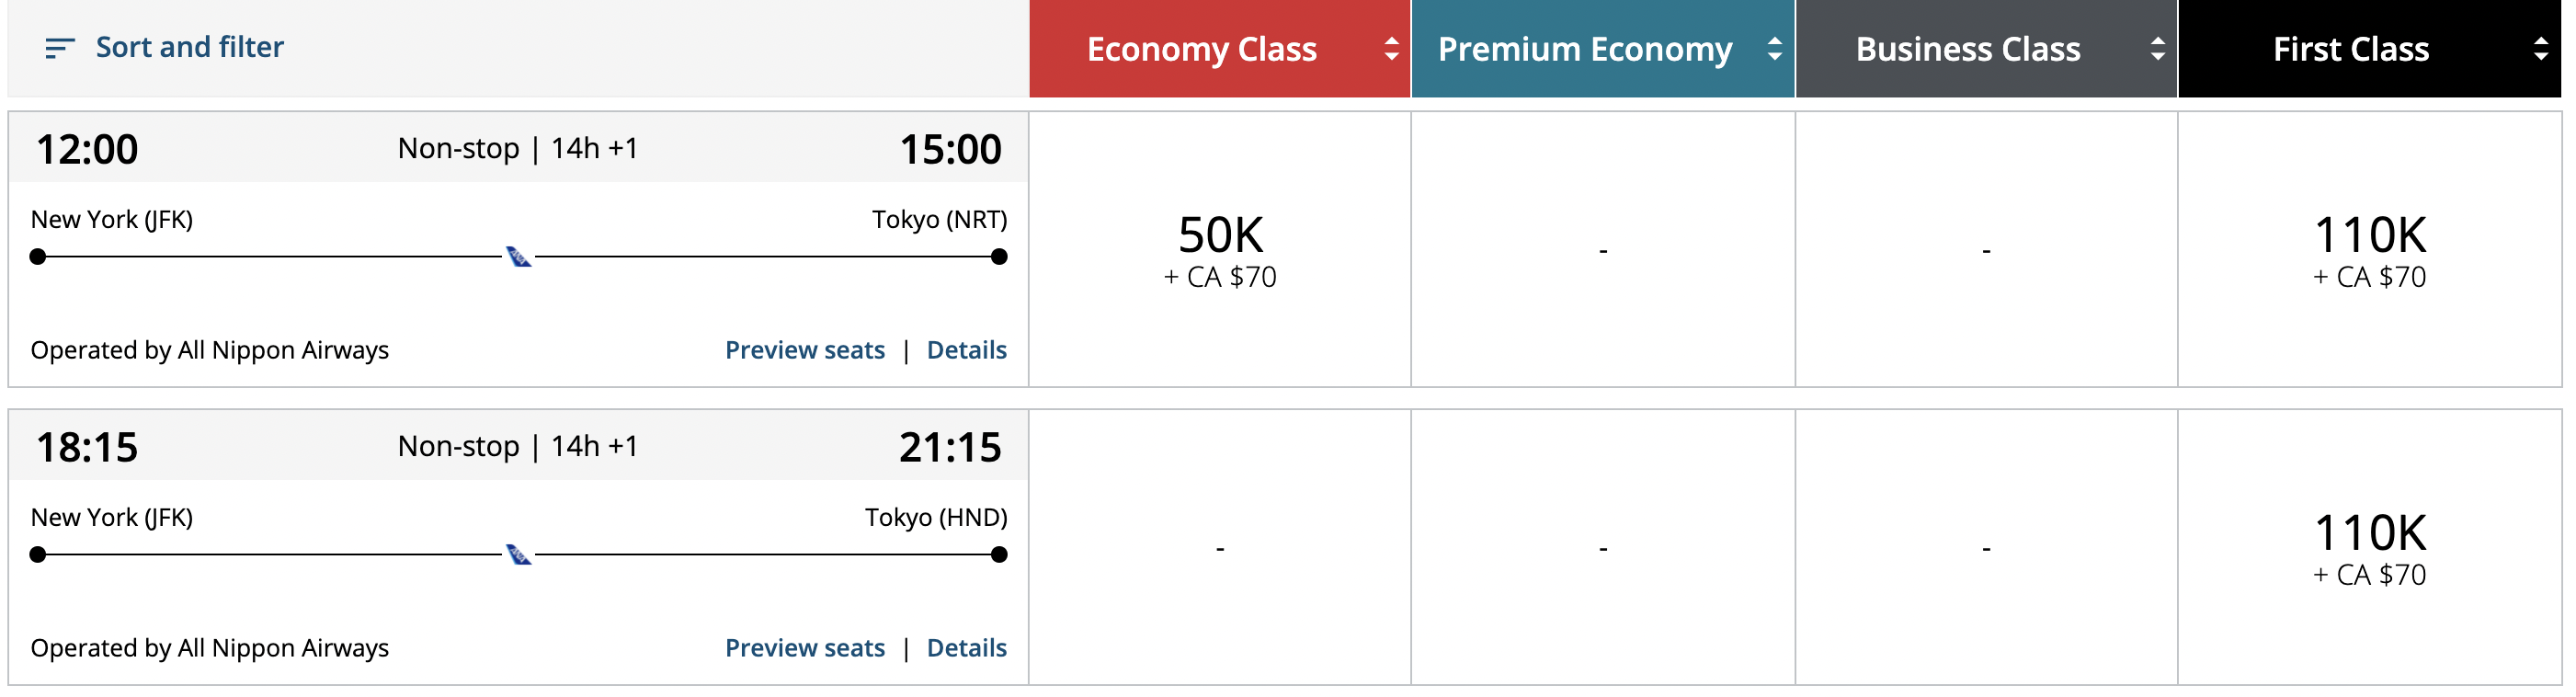This screenshot has width=2576, height=697.
Task: Choose 50K Economy fare for JFK-NRT
Action: [x=1220, y=249]
